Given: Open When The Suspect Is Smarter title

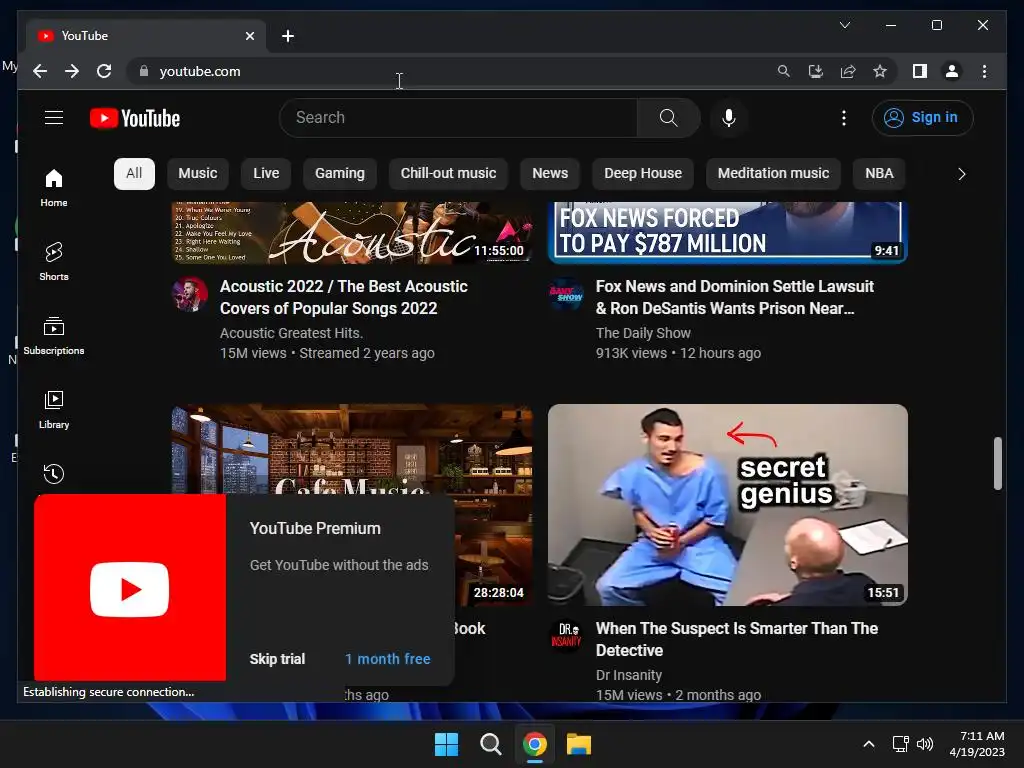Looking at the screenshot, I should click(737, 639).
